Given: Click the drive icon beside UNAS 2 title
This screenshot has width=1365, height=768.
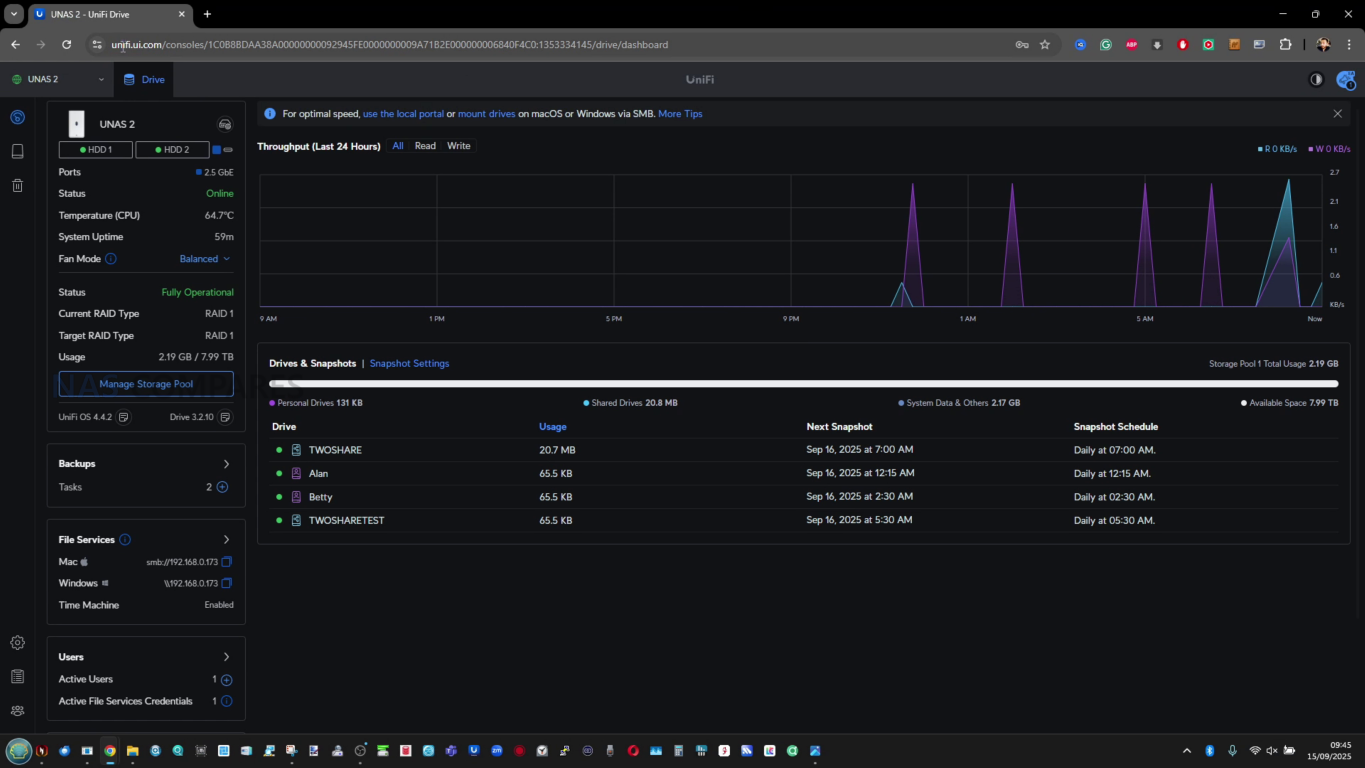Looking at the screenshot, I should pos(225,124).
